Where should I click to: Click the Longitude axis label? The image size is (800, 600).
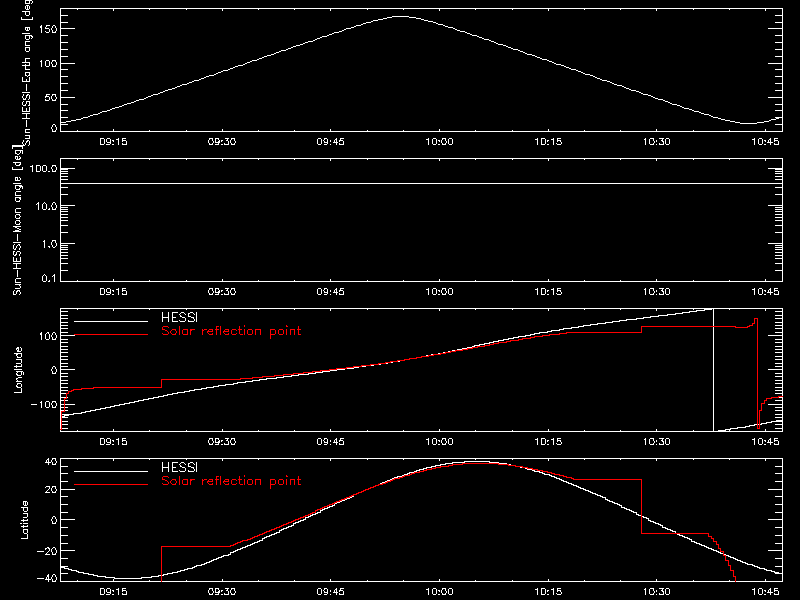(x=18, y=370)
